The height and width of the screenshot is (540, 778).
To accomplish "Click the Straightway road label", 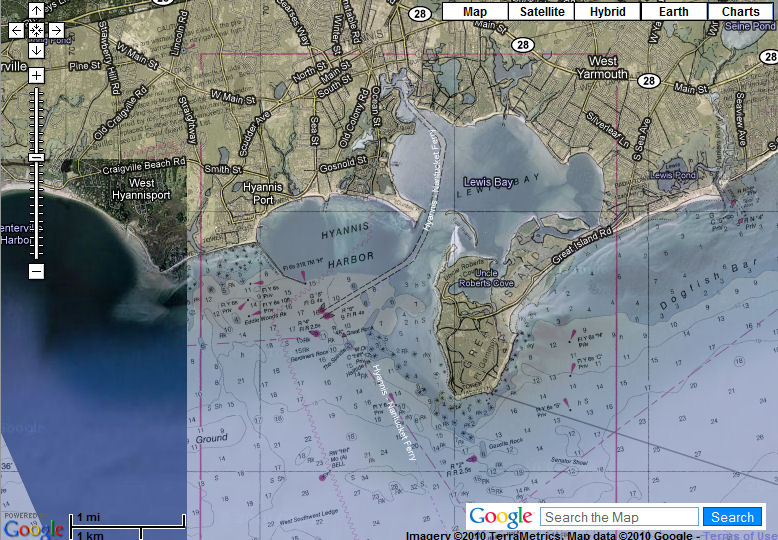I will (x=188, y=120).
